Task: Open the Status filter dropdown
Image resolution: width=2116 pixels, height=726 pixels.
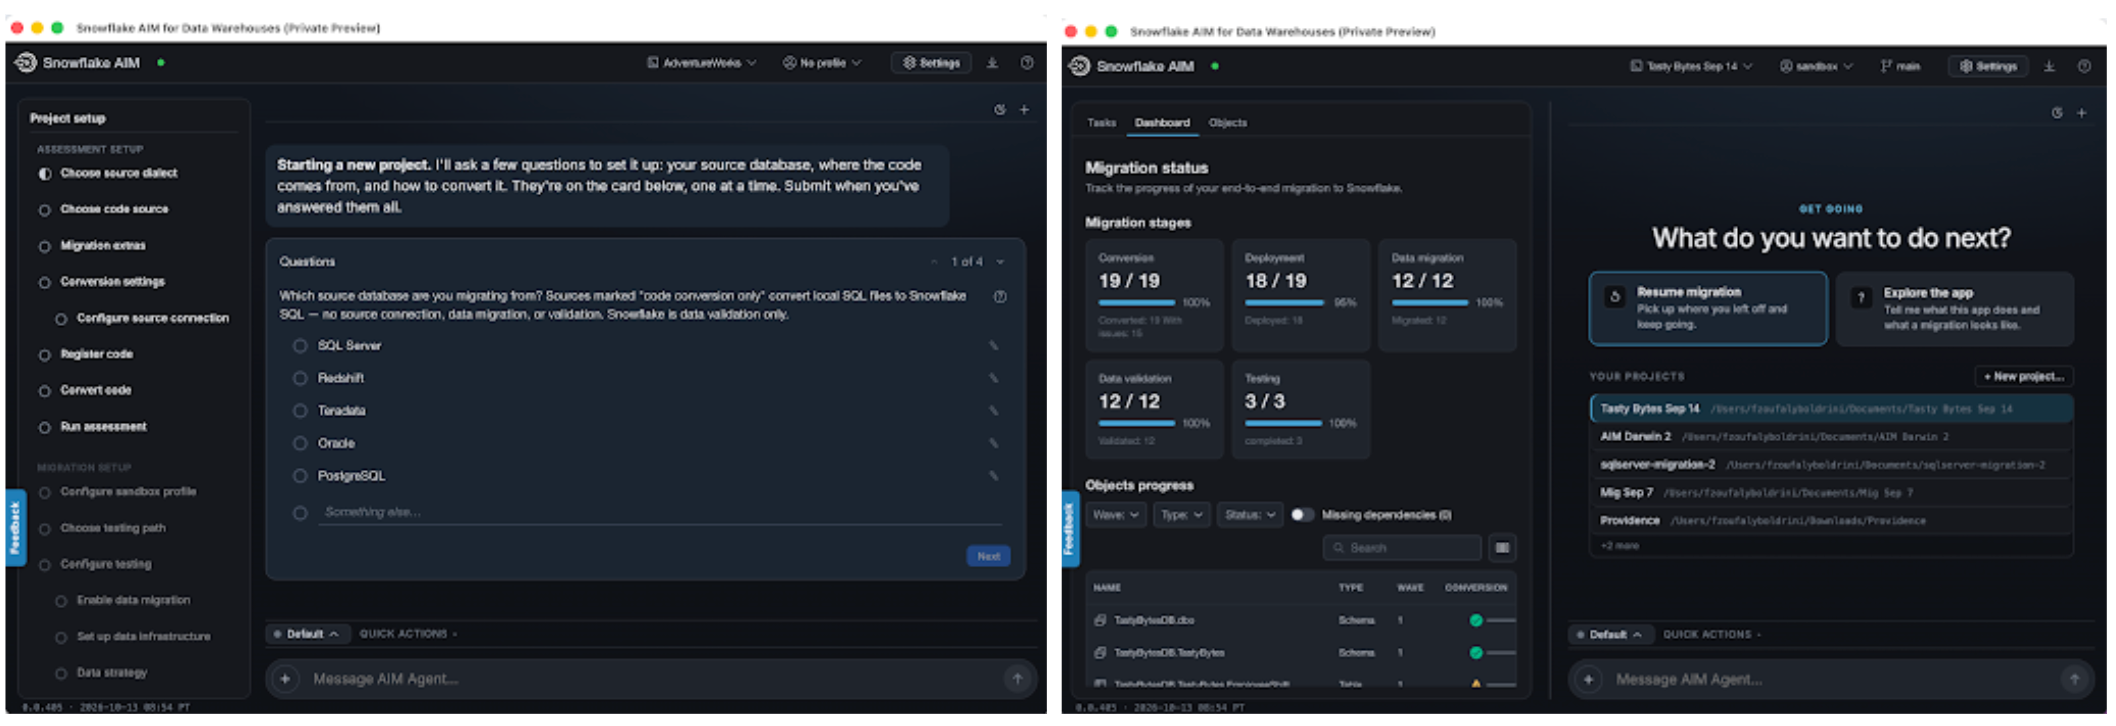Action: pyautogui.click(x=1250, y=515)
